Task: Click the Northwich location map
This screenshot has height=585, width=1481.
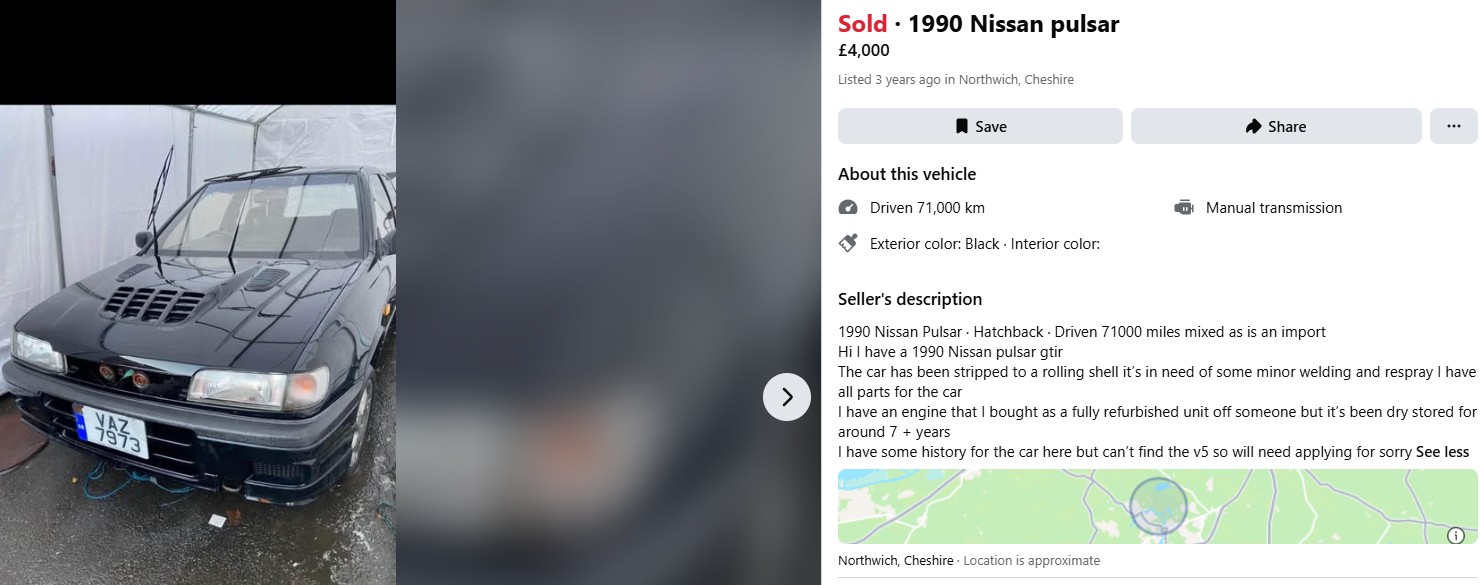Action: pos(1157,507)
